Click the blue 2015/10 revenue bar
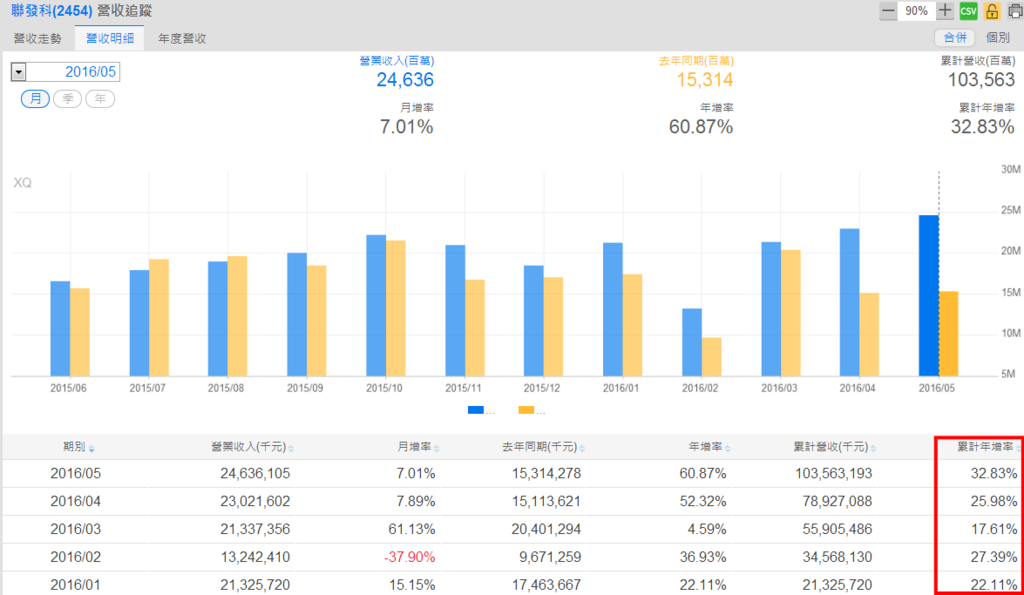Image resolution: width=1024 pixels, height=595 pixels. 376,306
